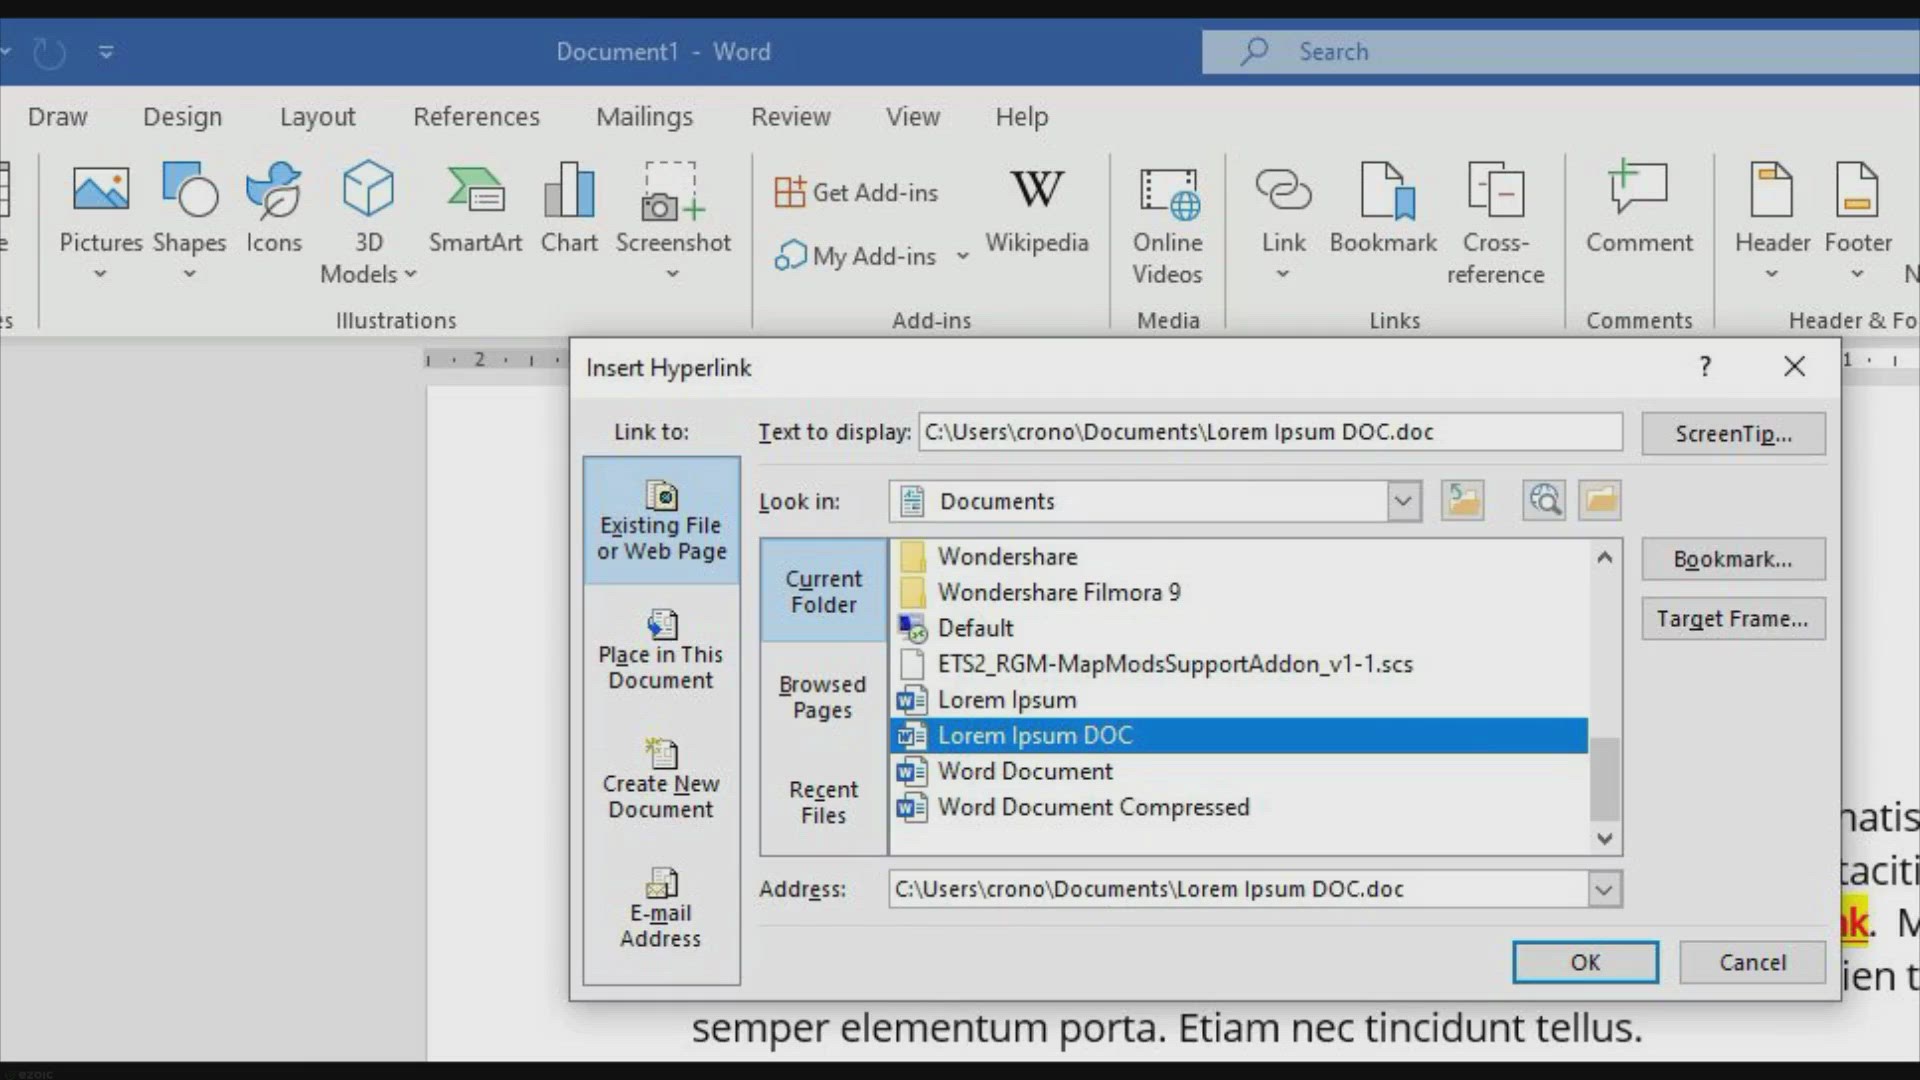Screen dimensions: 1920x1080
Task: Switch to the References tab
Action: (x=476, y=117)
